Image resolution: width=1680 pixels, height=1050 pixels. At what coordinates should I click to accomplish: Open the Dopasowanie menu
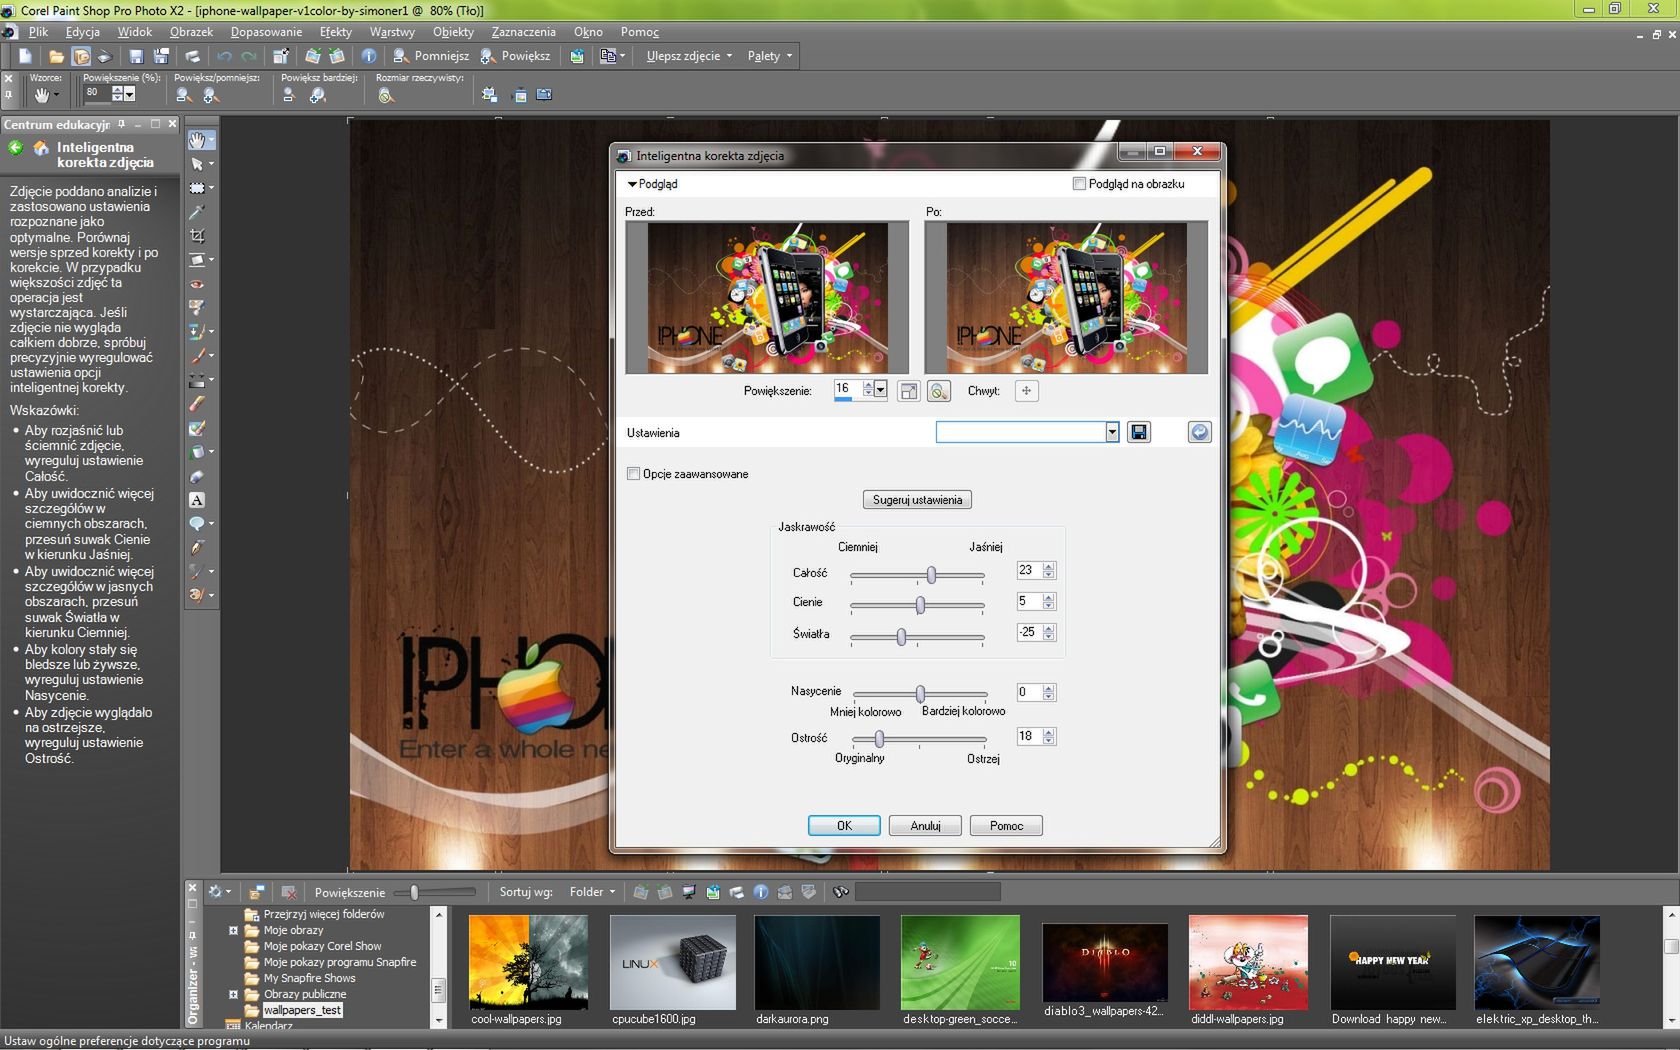tap(266, 32)
